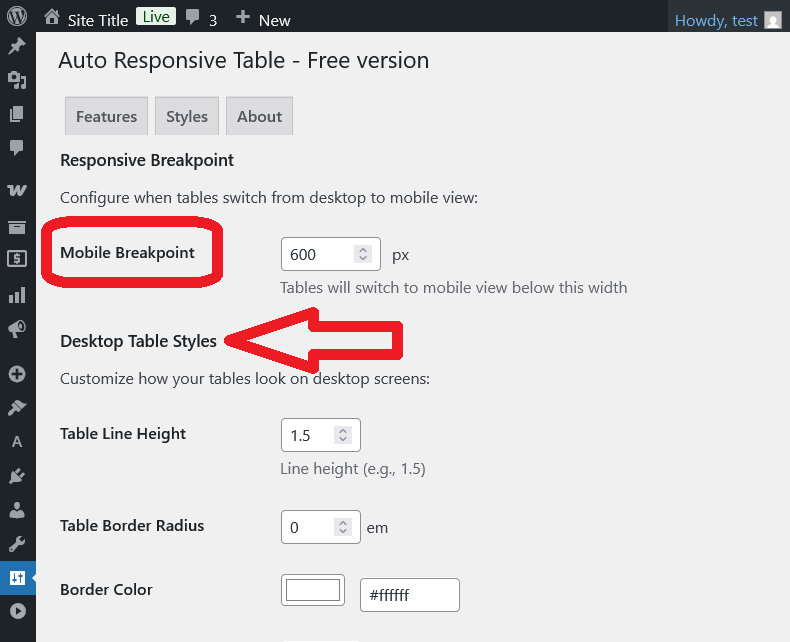Open the Pages sidebar icon
Image resolution: width=790 pixels, height=642 pixels.
pos(17,114)
